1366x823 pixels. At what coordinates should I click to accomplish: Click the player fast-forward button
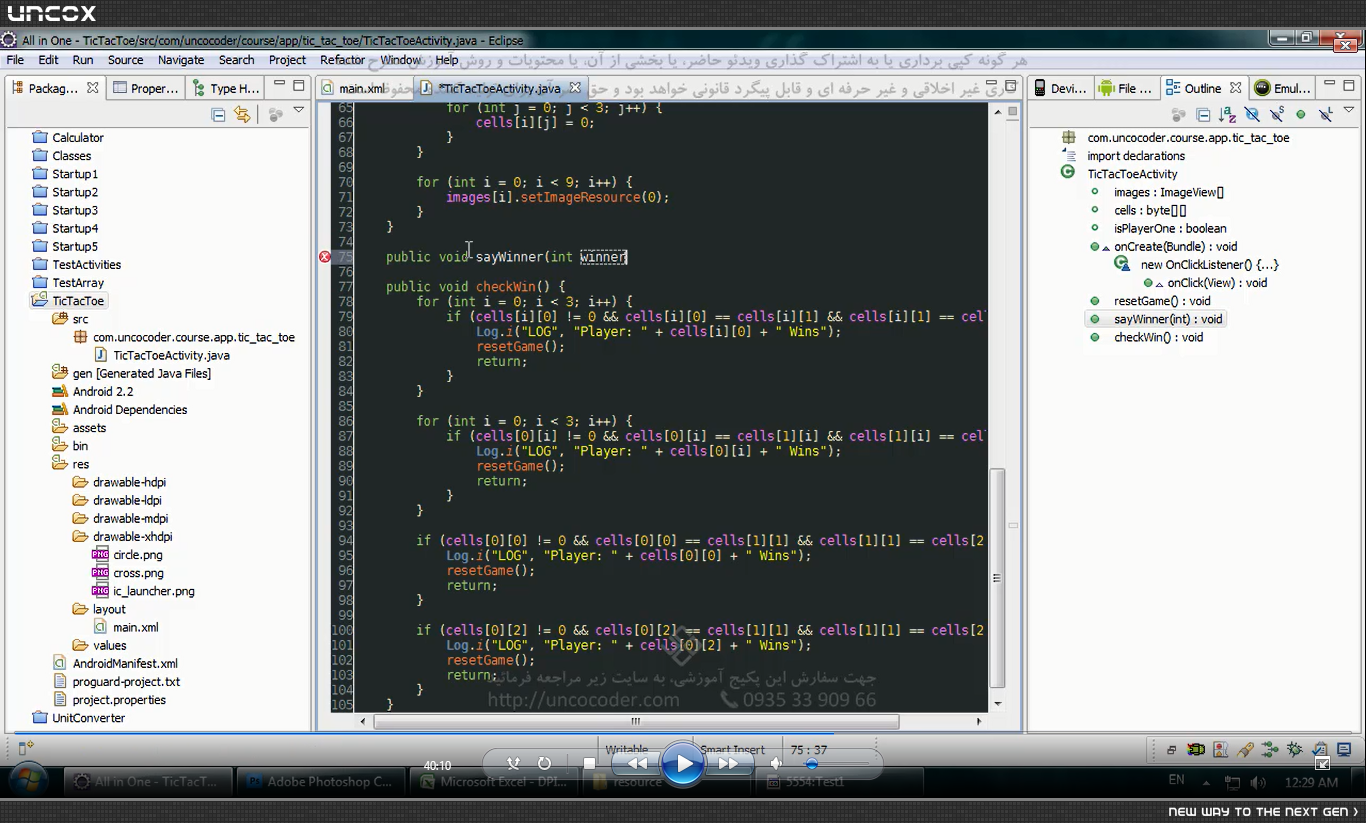[x=729, y=764]
